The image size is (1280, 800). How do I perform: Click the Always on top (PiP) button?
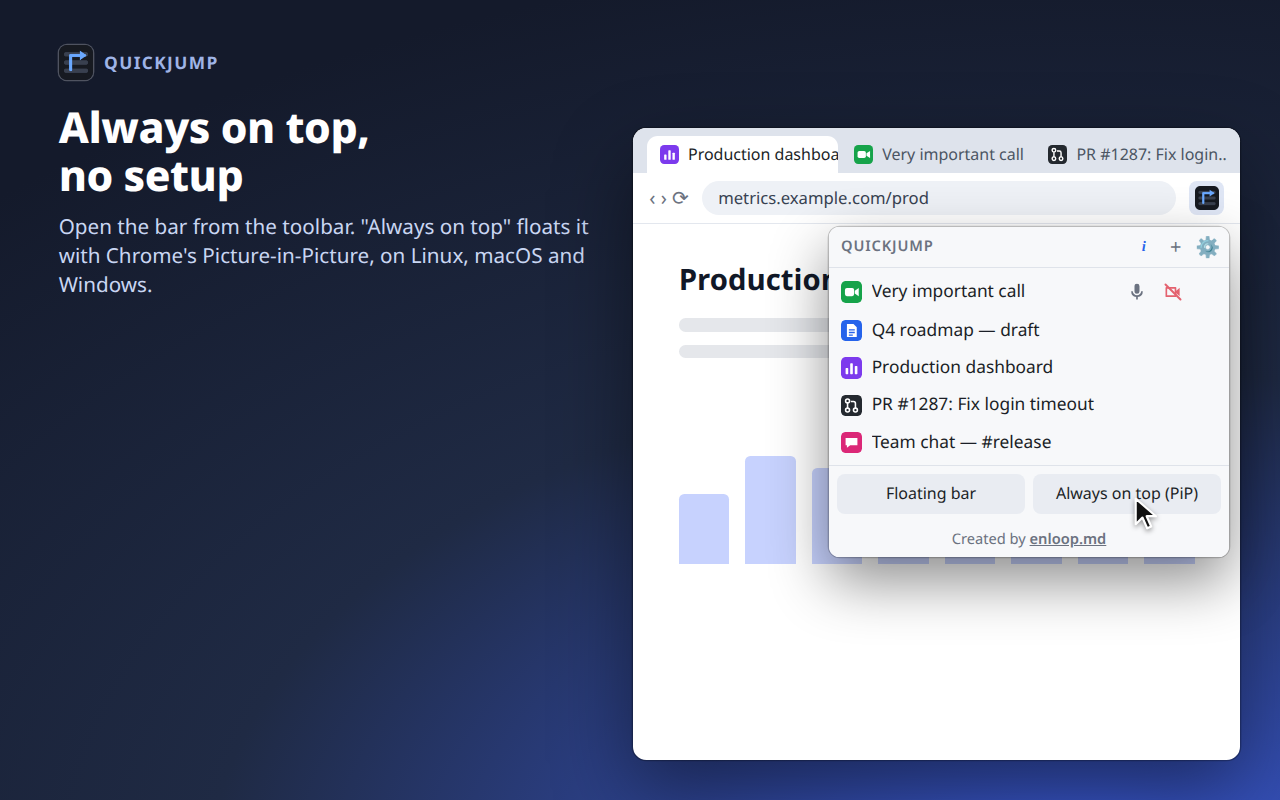pos(1127,494)
